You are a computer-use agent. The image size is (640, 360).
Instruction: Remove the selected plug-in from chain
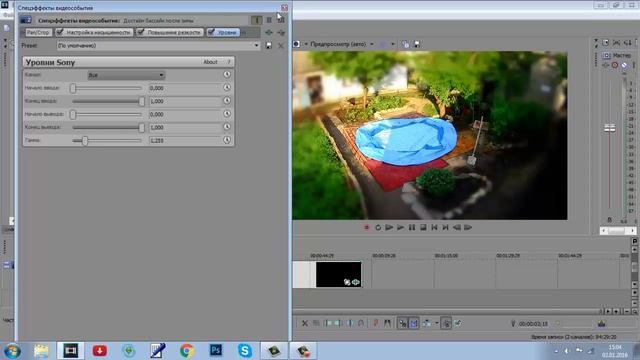click(281, 32)
